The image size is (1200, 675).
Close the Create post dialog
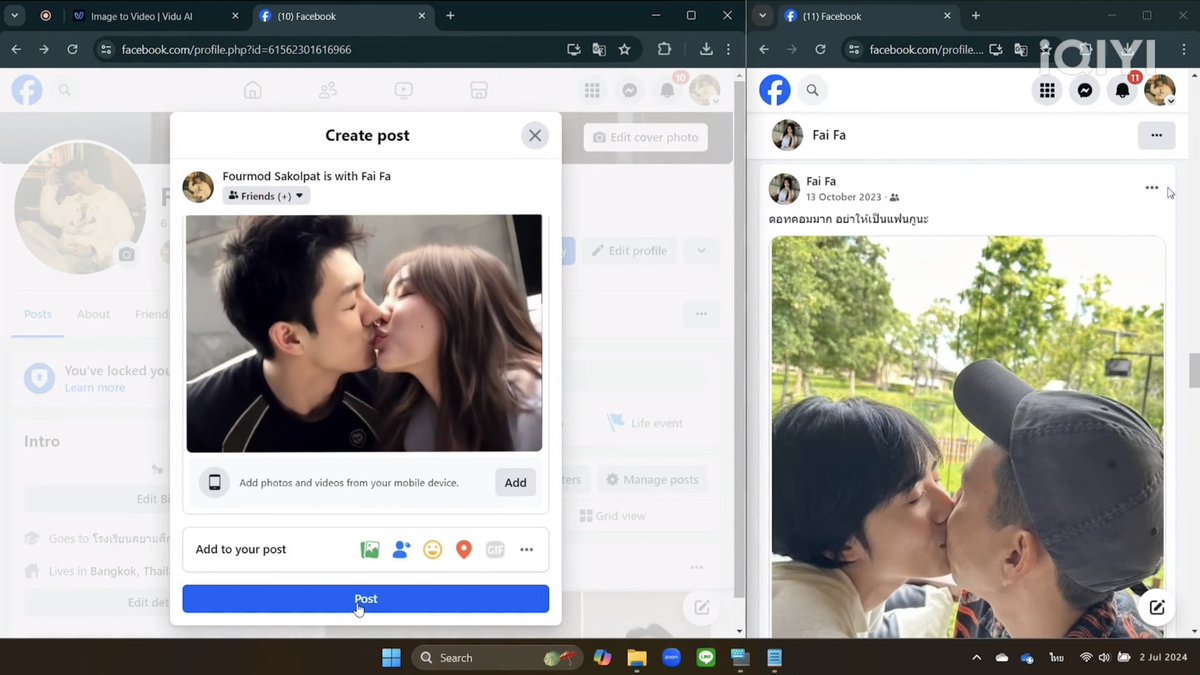coord(535,136)
